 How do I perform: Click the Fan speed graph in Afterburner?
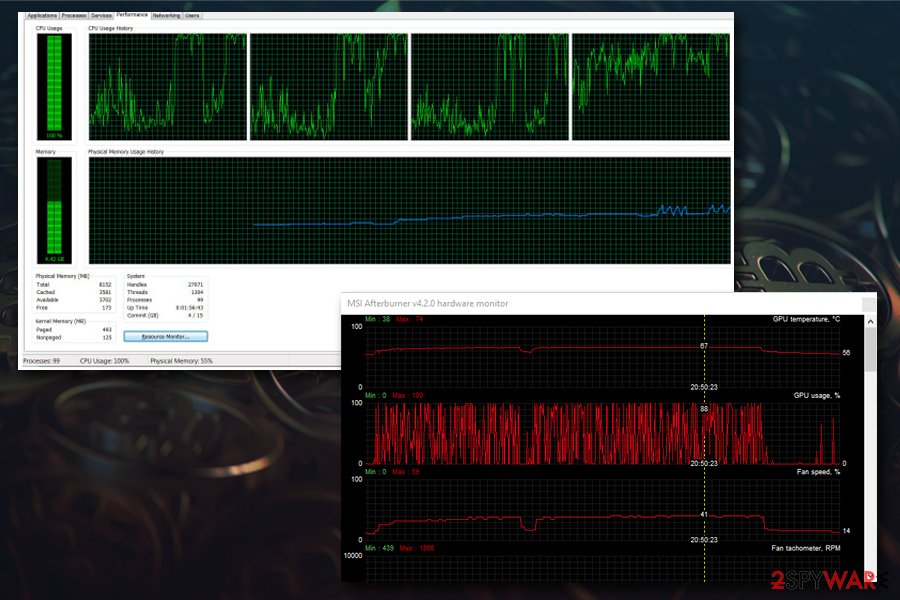(603, 509)
